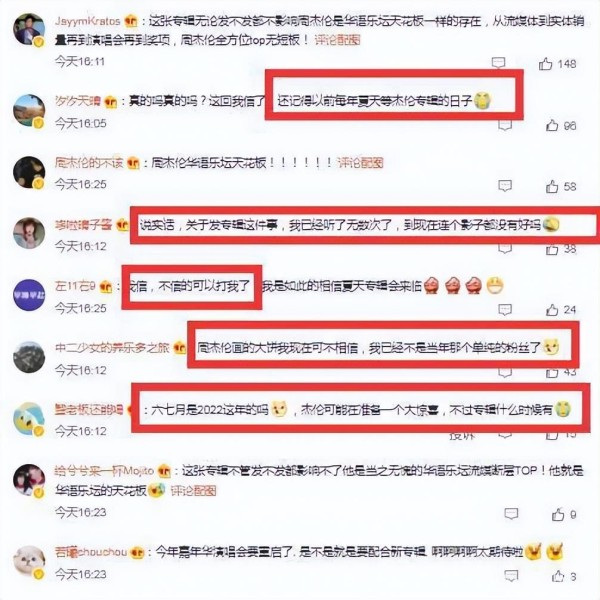
Task: Open 评论配图 link in JayymKratos's comment
Action: (x=337, y=39)
